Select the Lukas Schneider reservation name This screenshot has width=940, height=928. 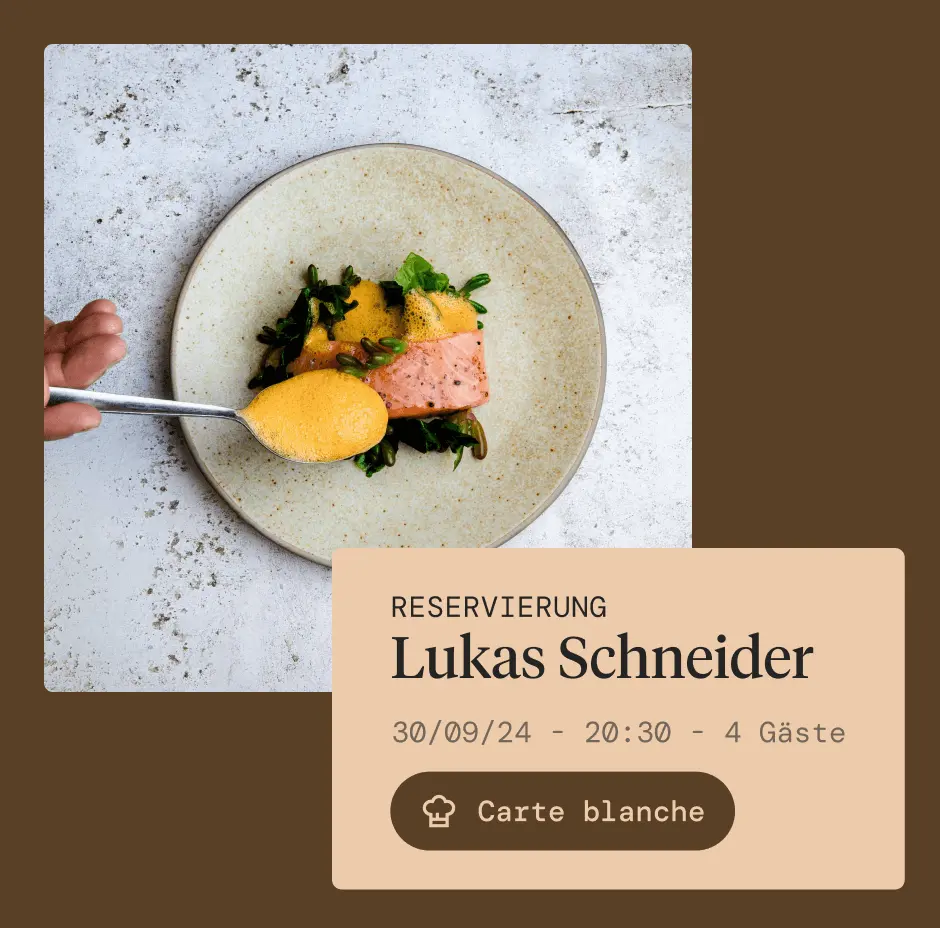[x=602, y=658]
